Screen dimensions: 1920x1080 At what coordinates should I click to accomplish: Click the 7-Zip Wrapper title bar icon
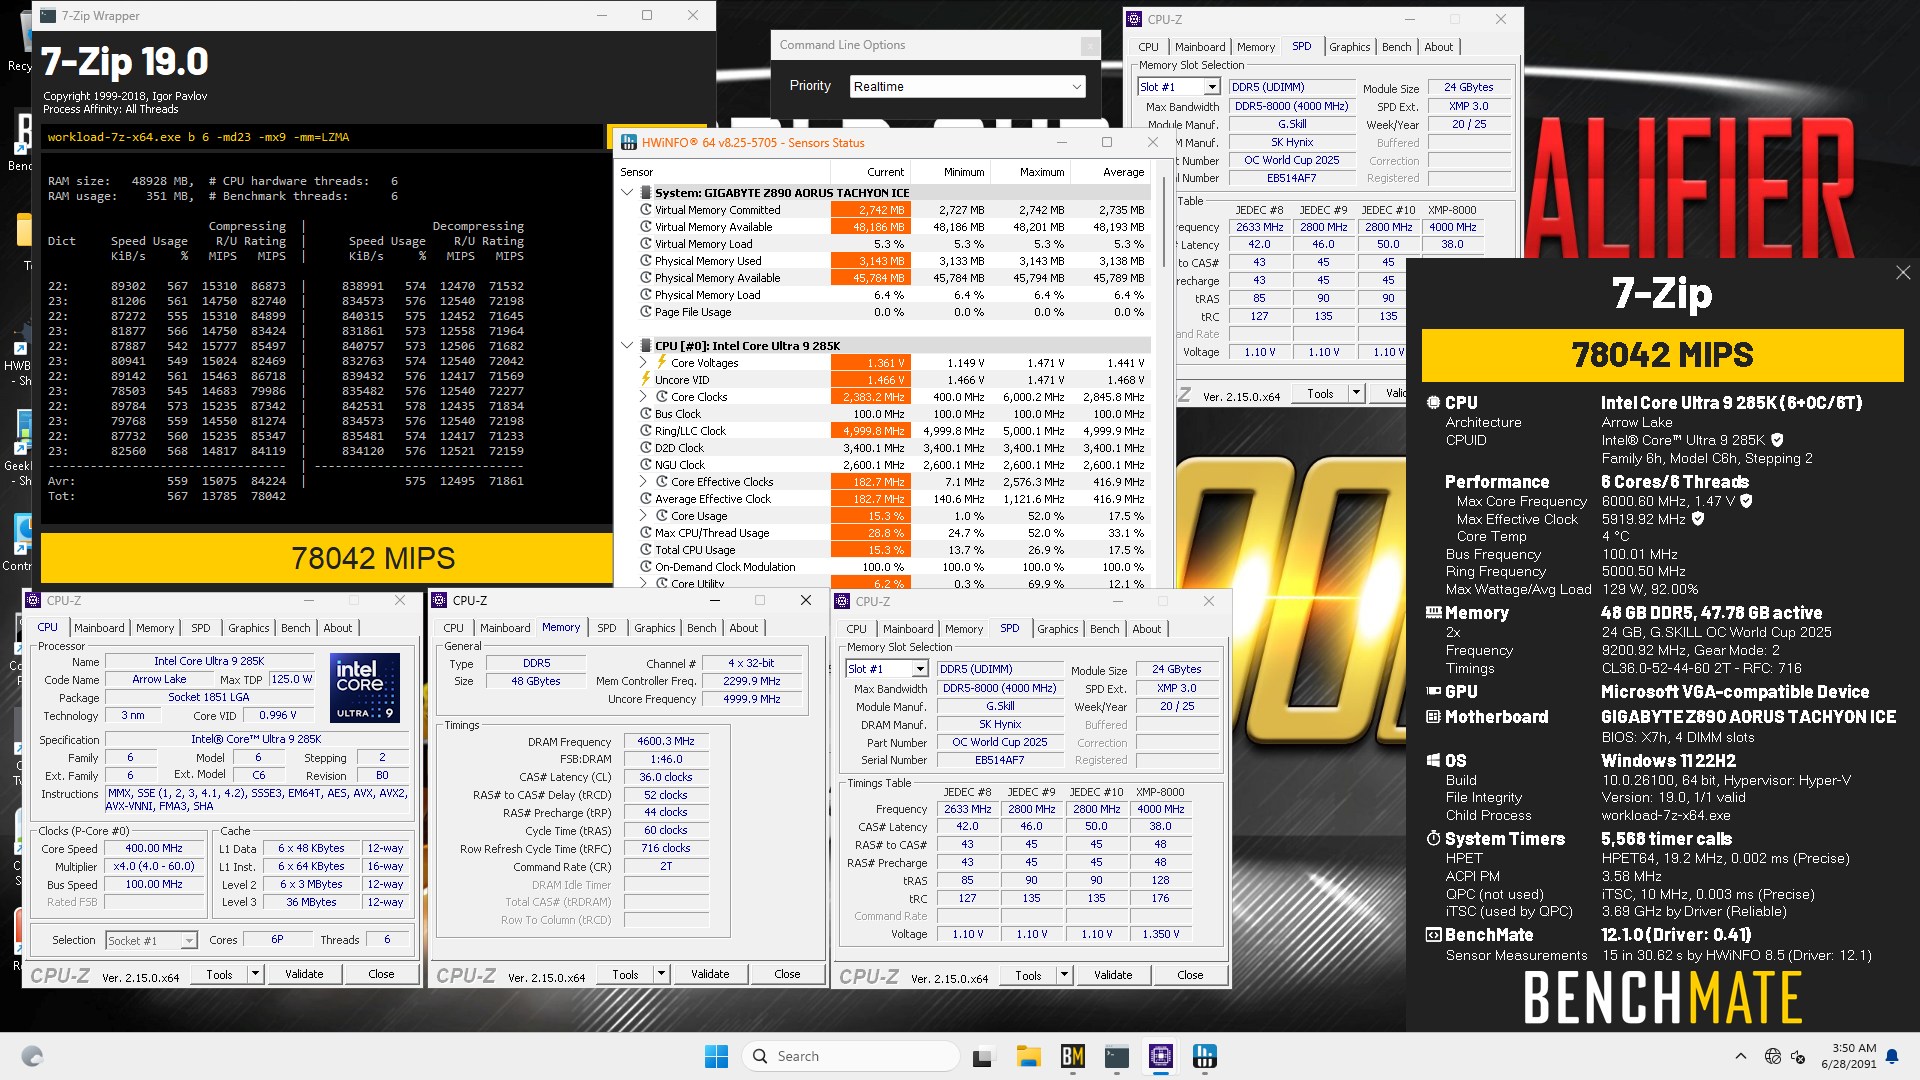click(48, 16)
